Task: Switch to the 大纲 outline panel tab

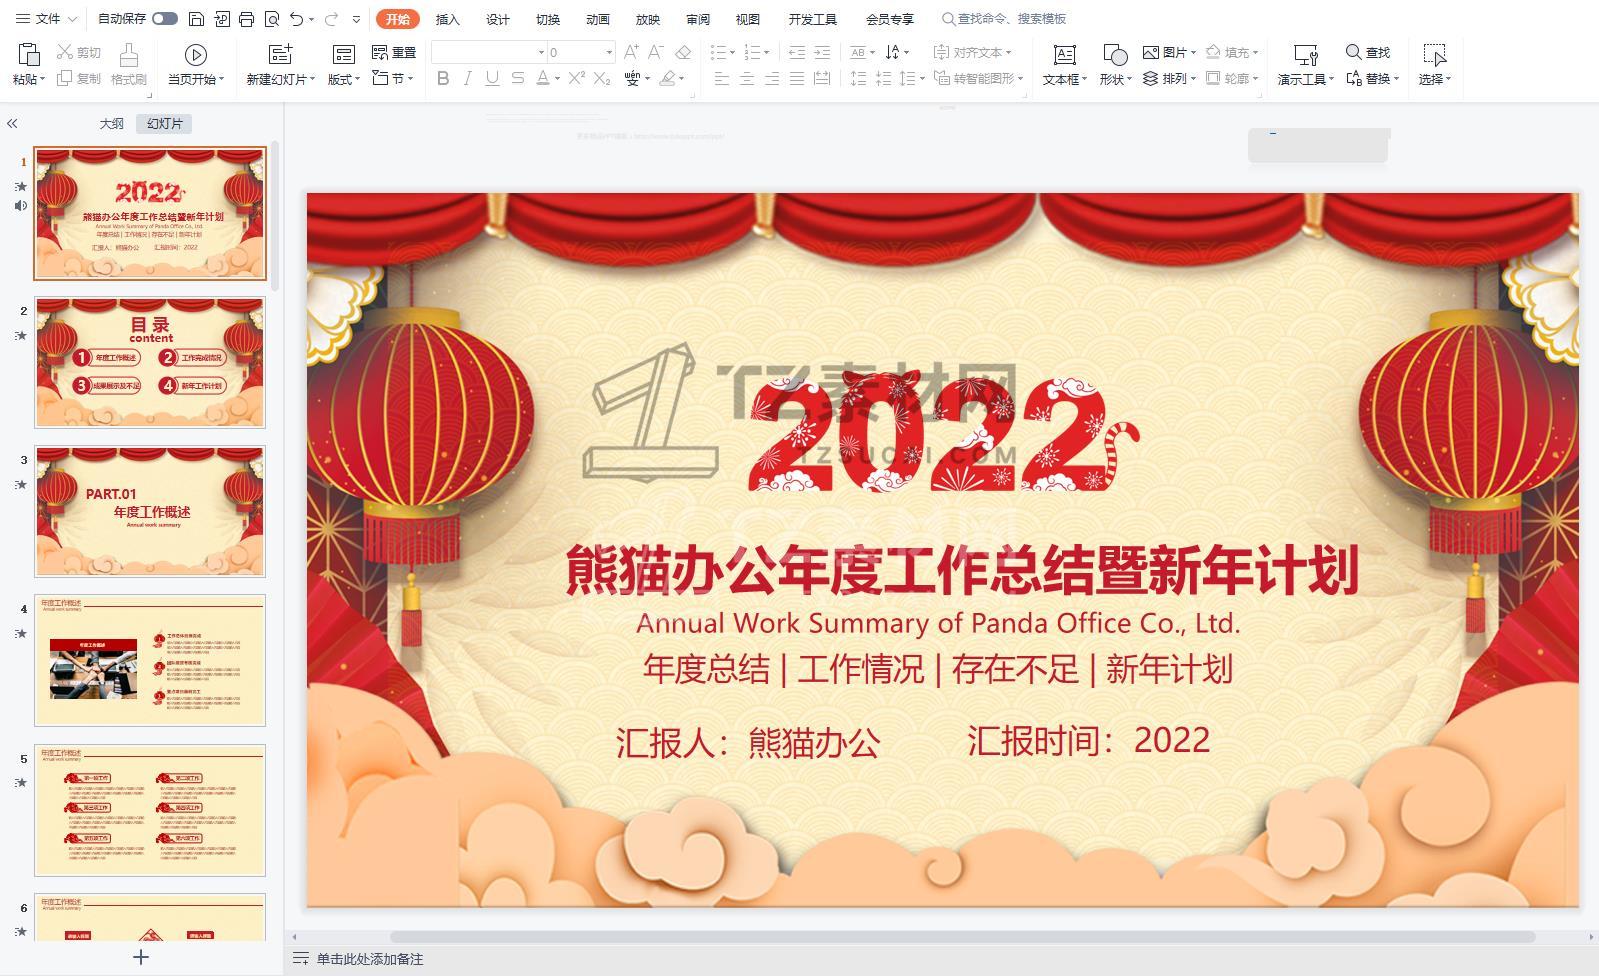Action: (x=112, y=124)
